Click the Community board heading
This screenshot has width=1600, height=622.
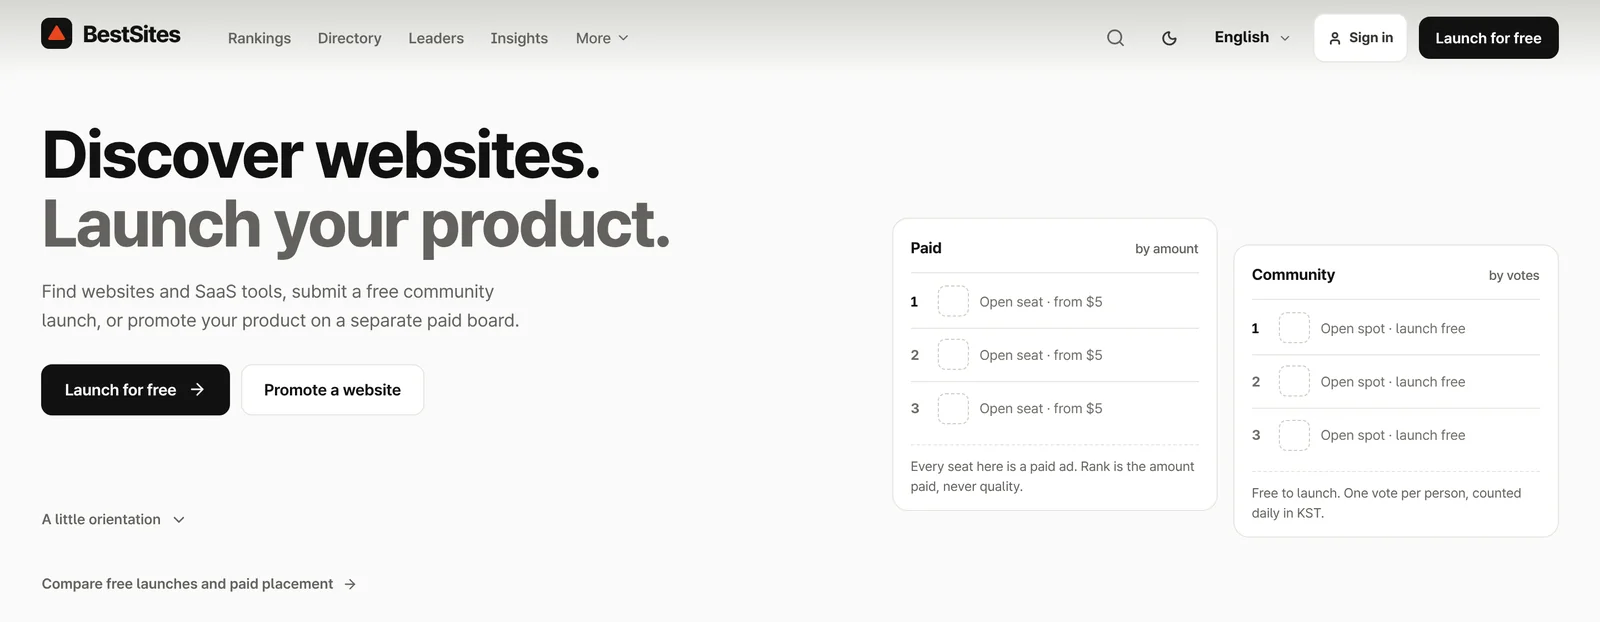pyautogui.click(x=1293, y=274)
